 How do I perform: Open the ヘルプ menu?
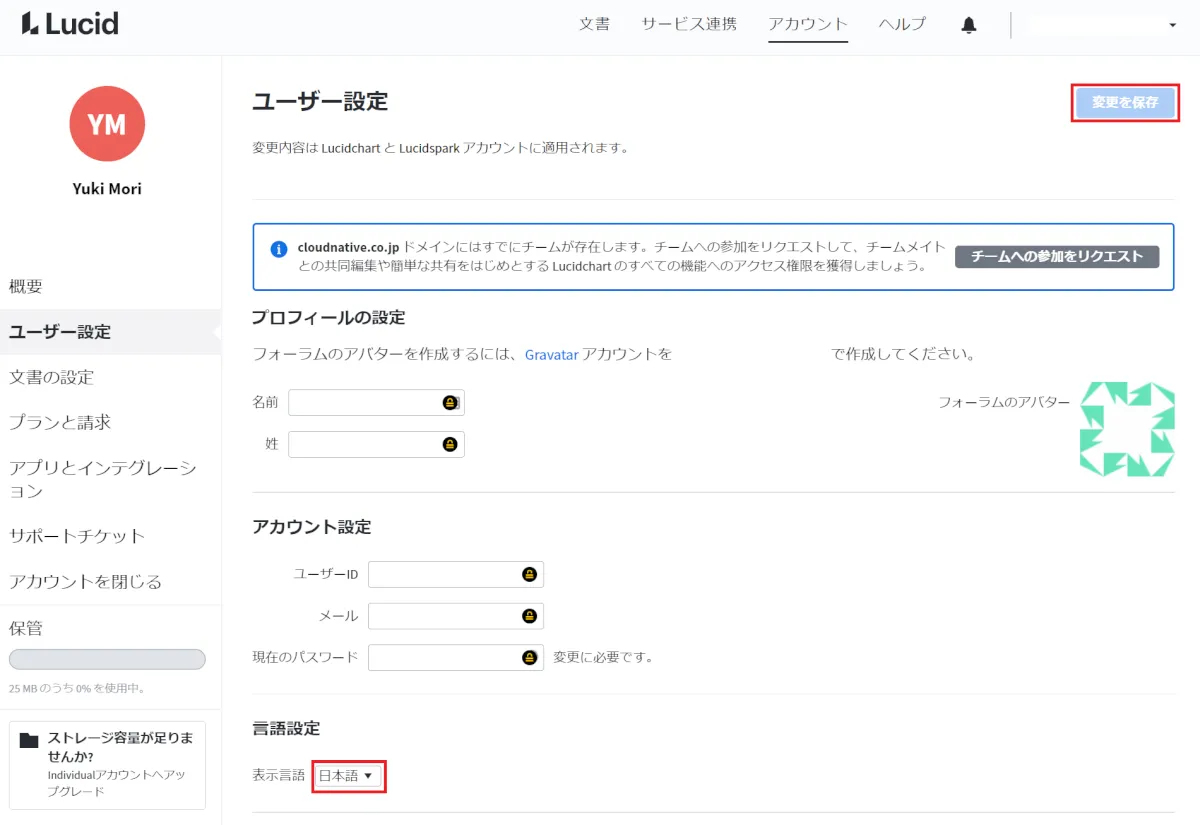[902, 24]
